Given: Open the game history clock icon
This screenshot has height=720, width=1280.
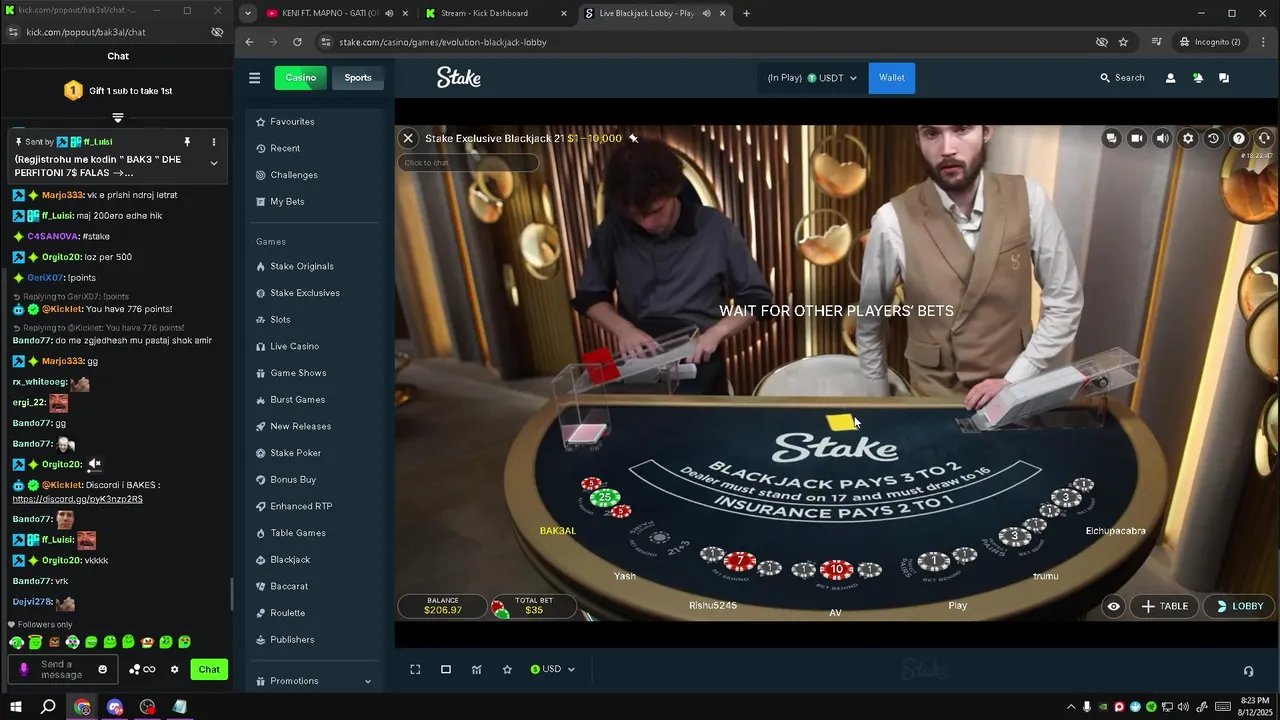Looking at the screenshot, I should point(1213,139).
